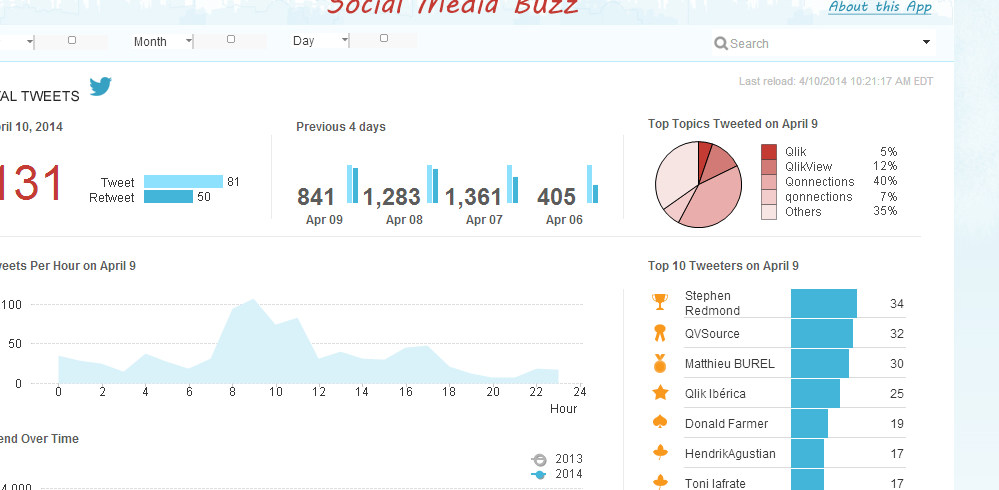Click the star icon next to Qlik Ibérica
999x490 pixels.
(x=659, y=393)
